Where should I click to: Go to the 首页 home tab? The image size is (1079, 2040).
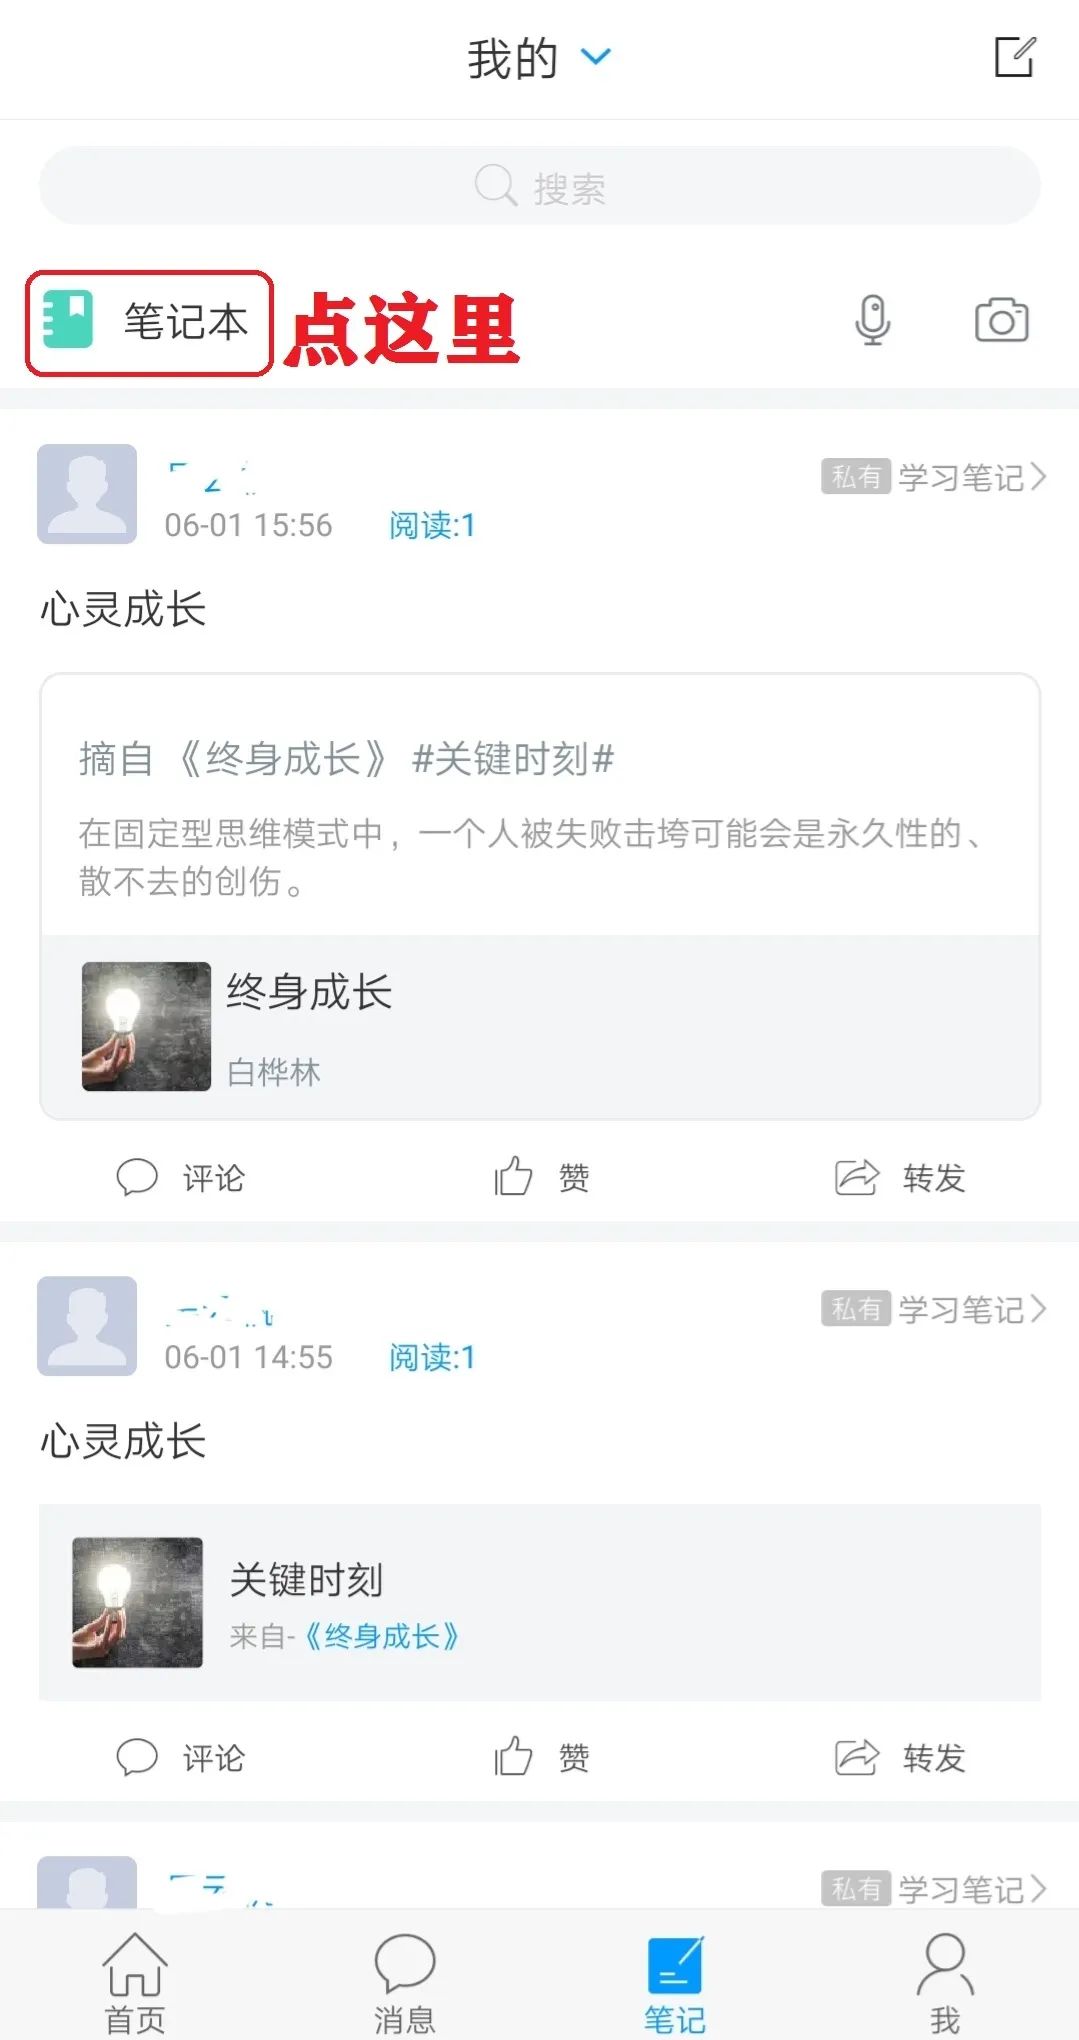[135, 1984]
